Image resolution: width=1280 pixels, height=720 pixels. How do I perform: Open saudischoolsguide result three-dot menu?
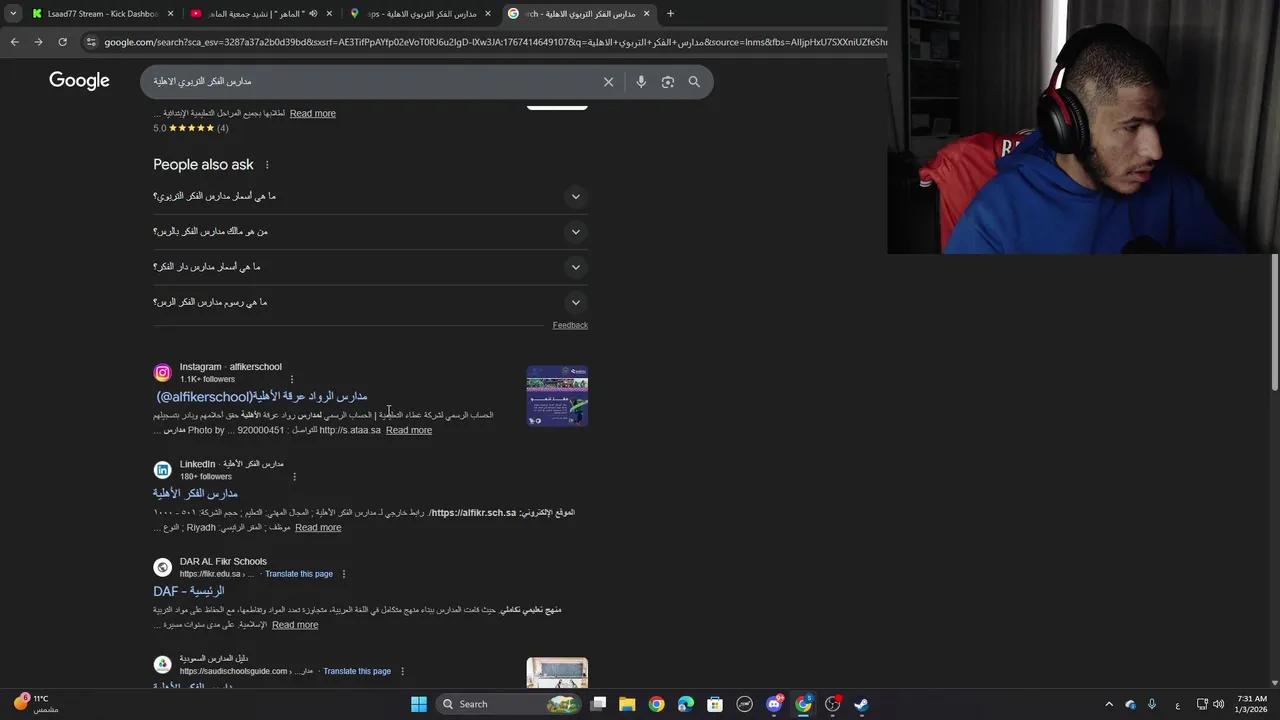(x=402, y=671)
